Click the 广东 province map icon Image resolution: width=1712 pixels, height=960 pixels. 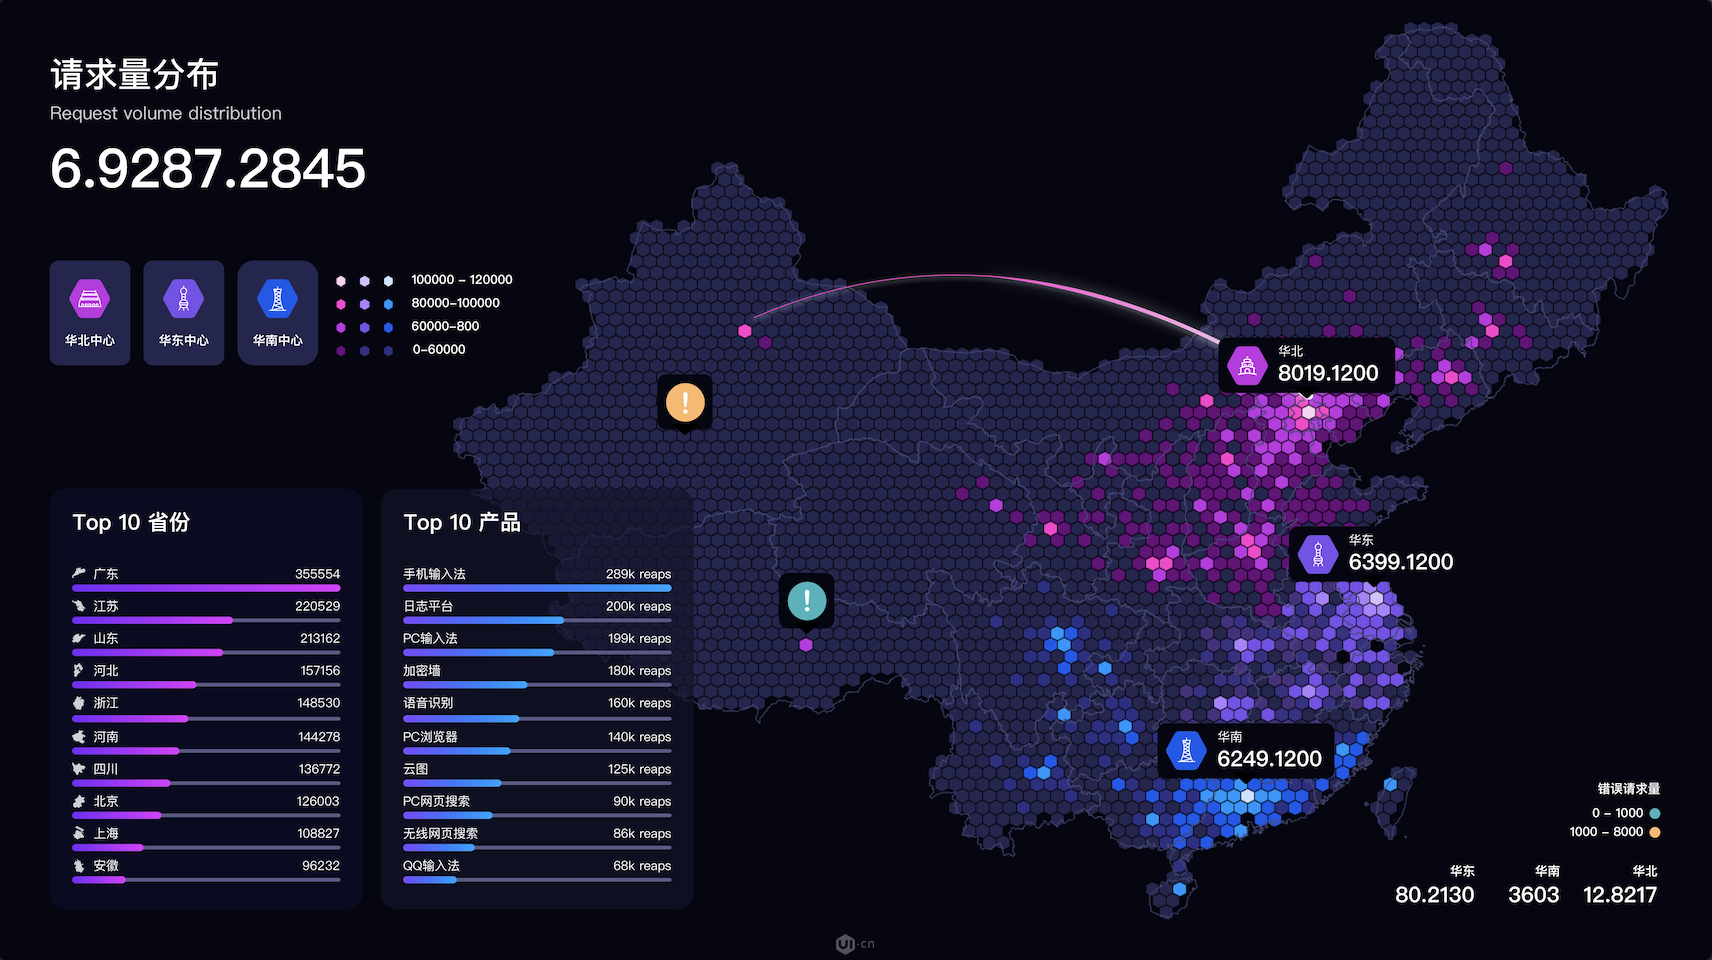click(x=79, y=574)
